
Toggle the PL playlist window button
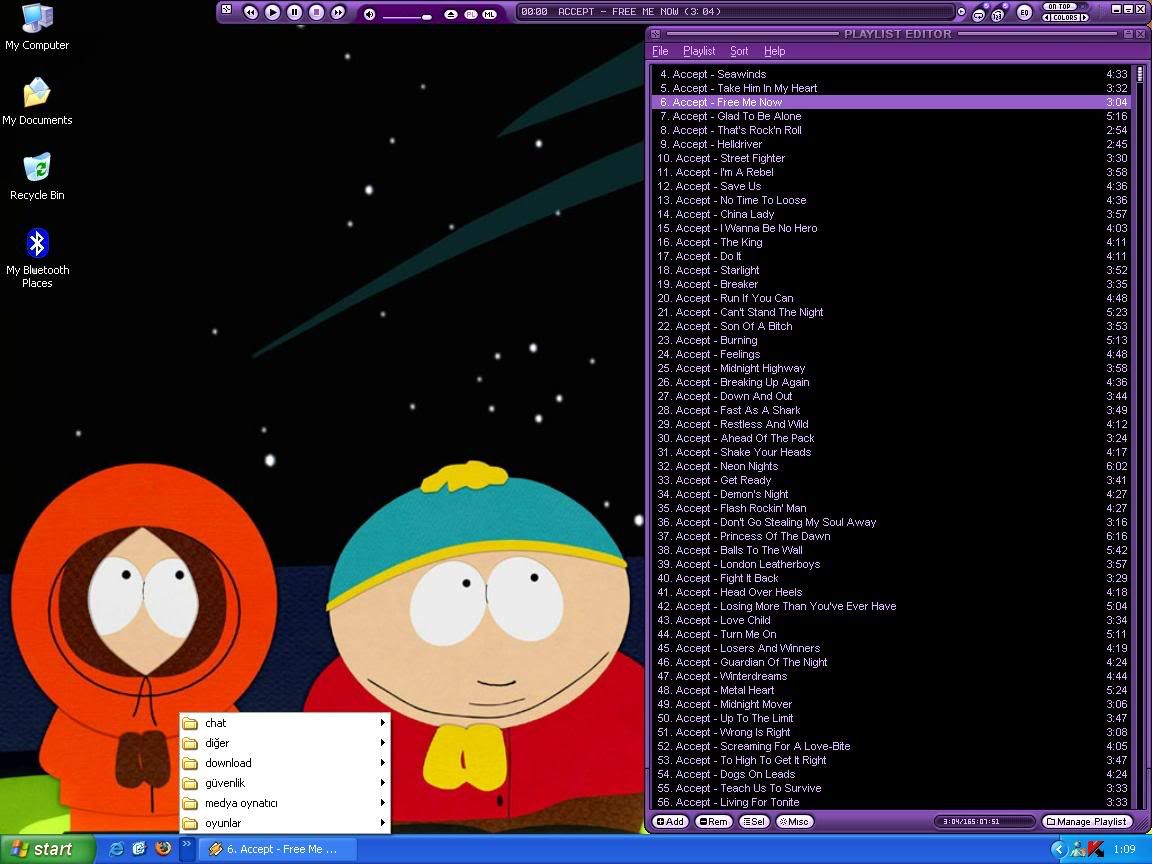pos(471,14)
